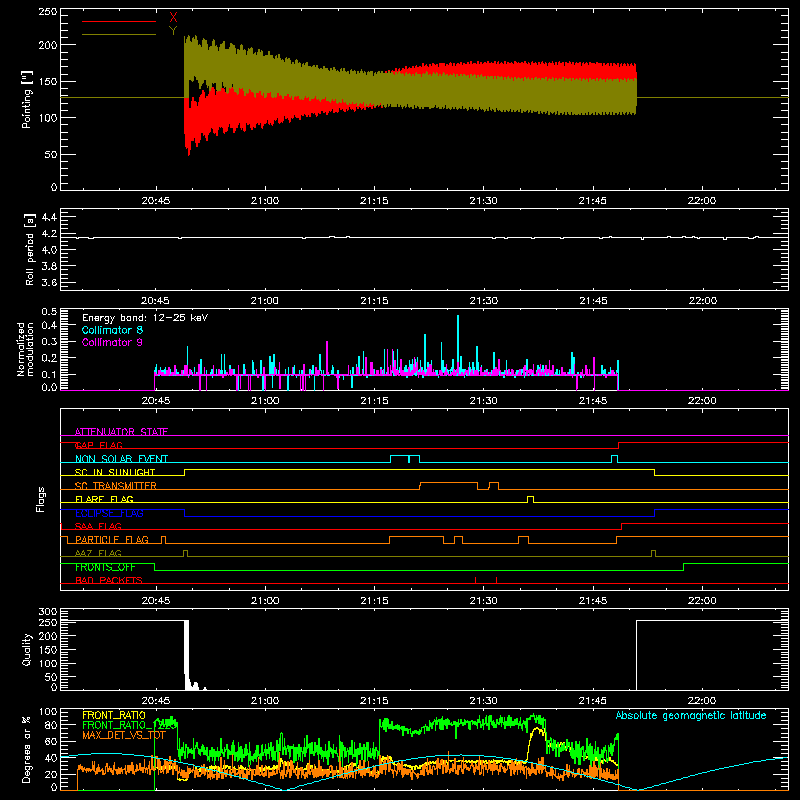Viewport: 800px width, 800px height.
Task: Select the magenta Collimator 9 legend entry
Action: tap(112, 342)
